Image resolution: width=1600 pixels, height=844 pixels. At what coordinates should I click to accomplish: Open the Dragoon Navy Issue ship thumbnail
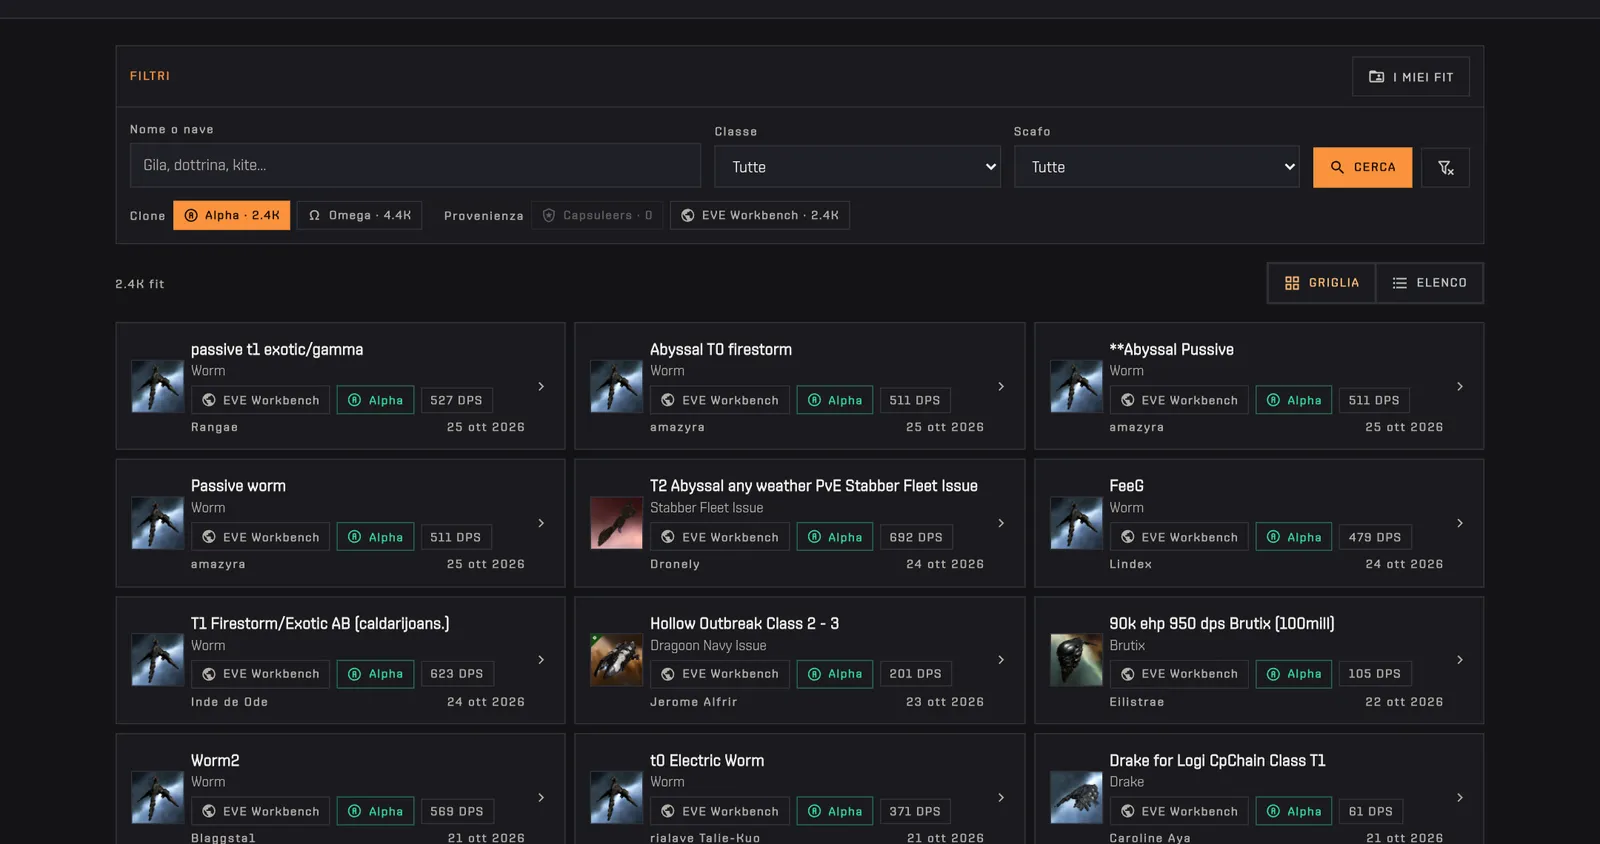pos(616,660)
